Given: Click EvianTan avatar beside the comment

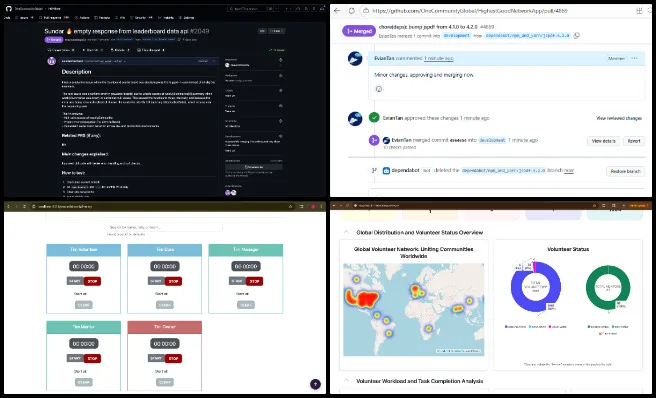Looking at the screenshot, I should pyautogui.click(x=355, y=59).
